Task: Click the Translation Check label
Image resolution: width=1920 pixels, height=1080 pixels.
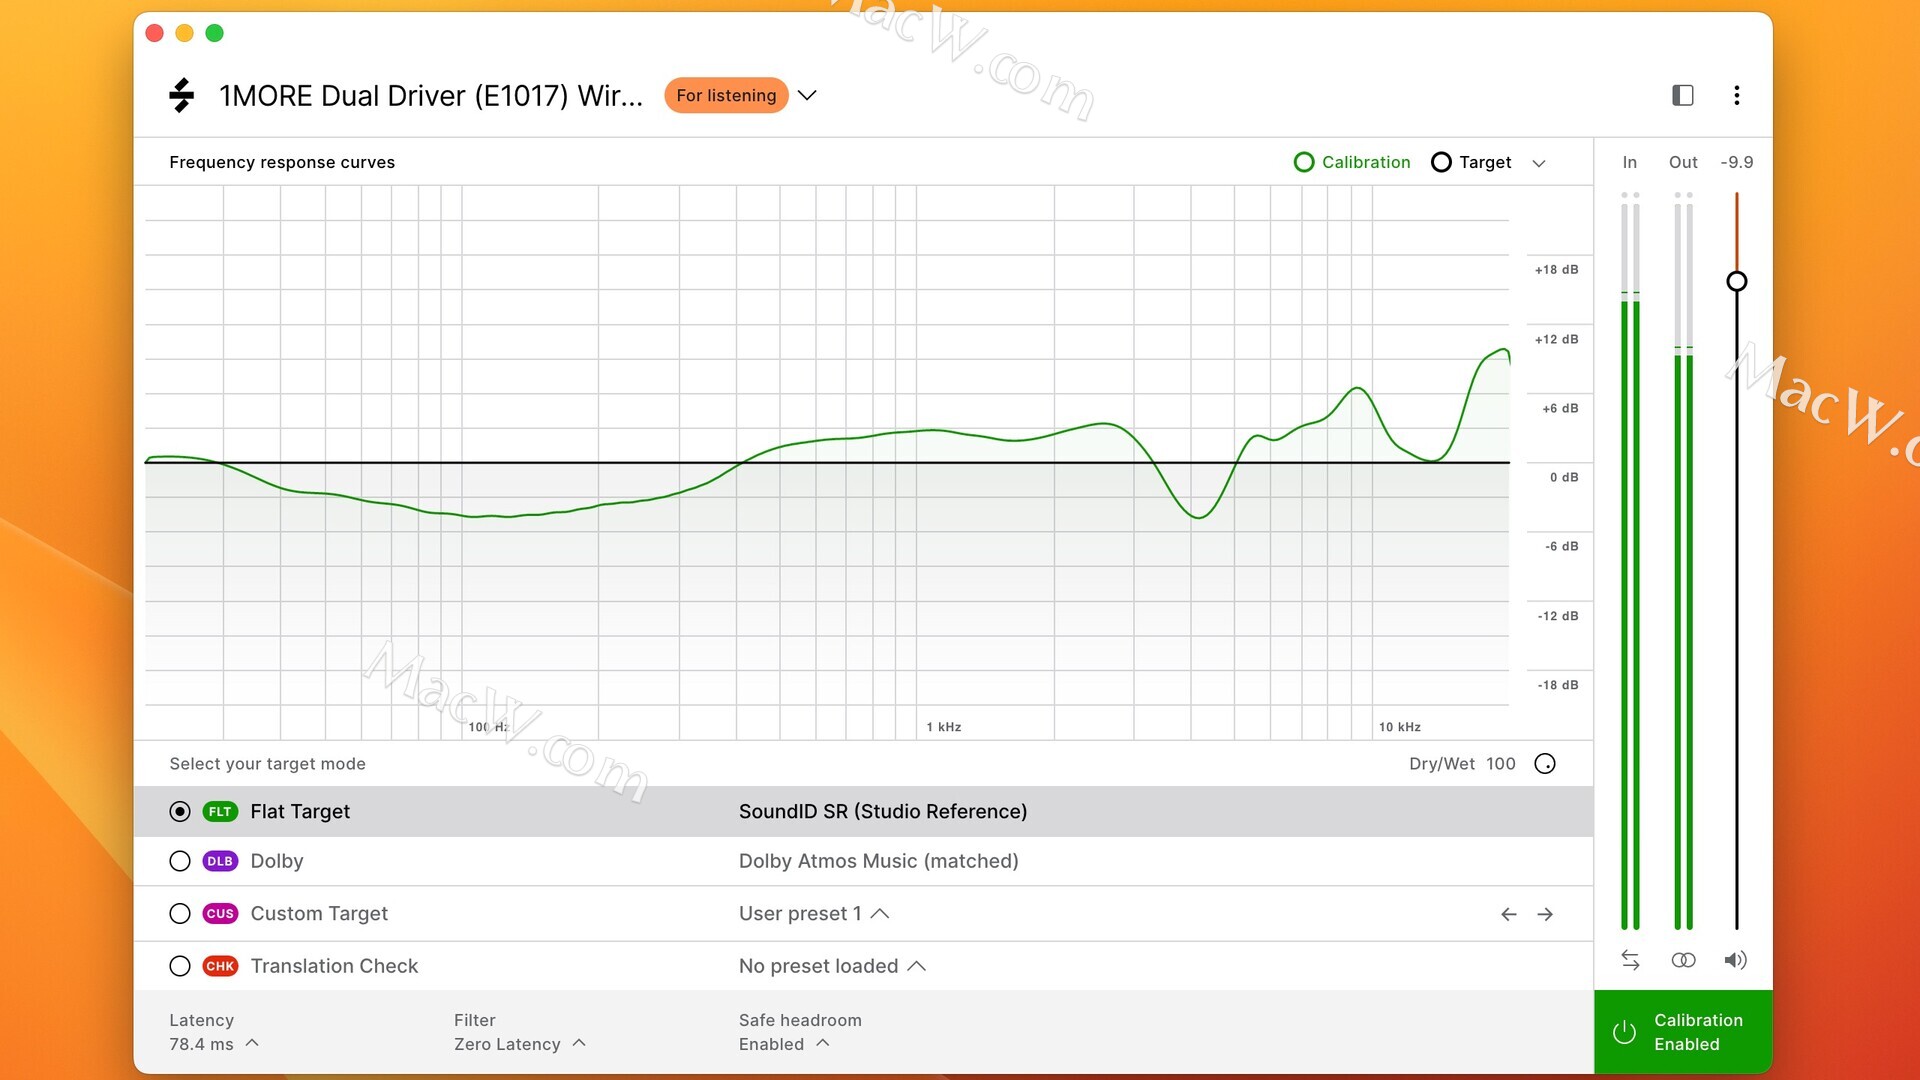Action: click(x=334, y=966)
